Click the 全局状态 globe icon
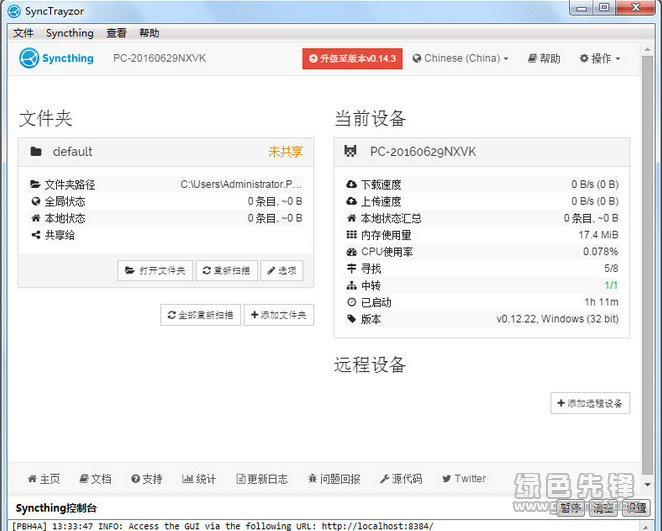This screenshot has width=662, height=531. (35, 201)
